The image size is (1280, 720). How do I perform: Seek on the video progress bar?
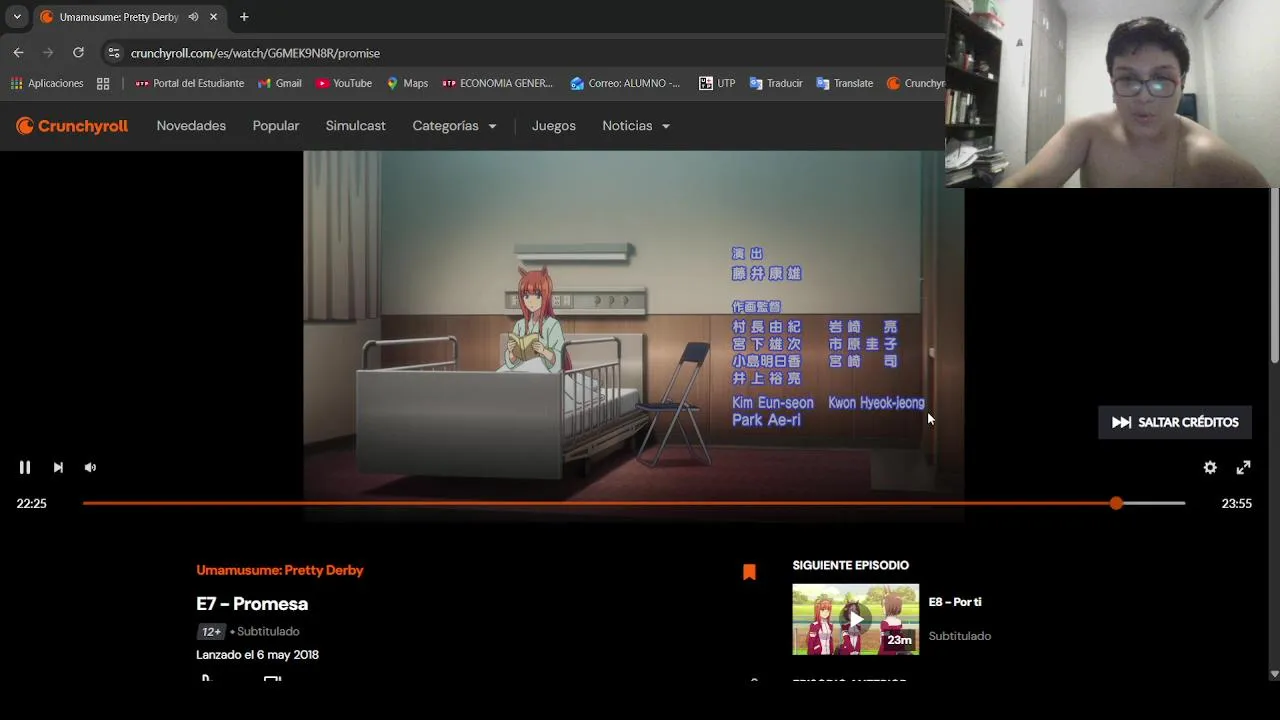tap(634, 503)
